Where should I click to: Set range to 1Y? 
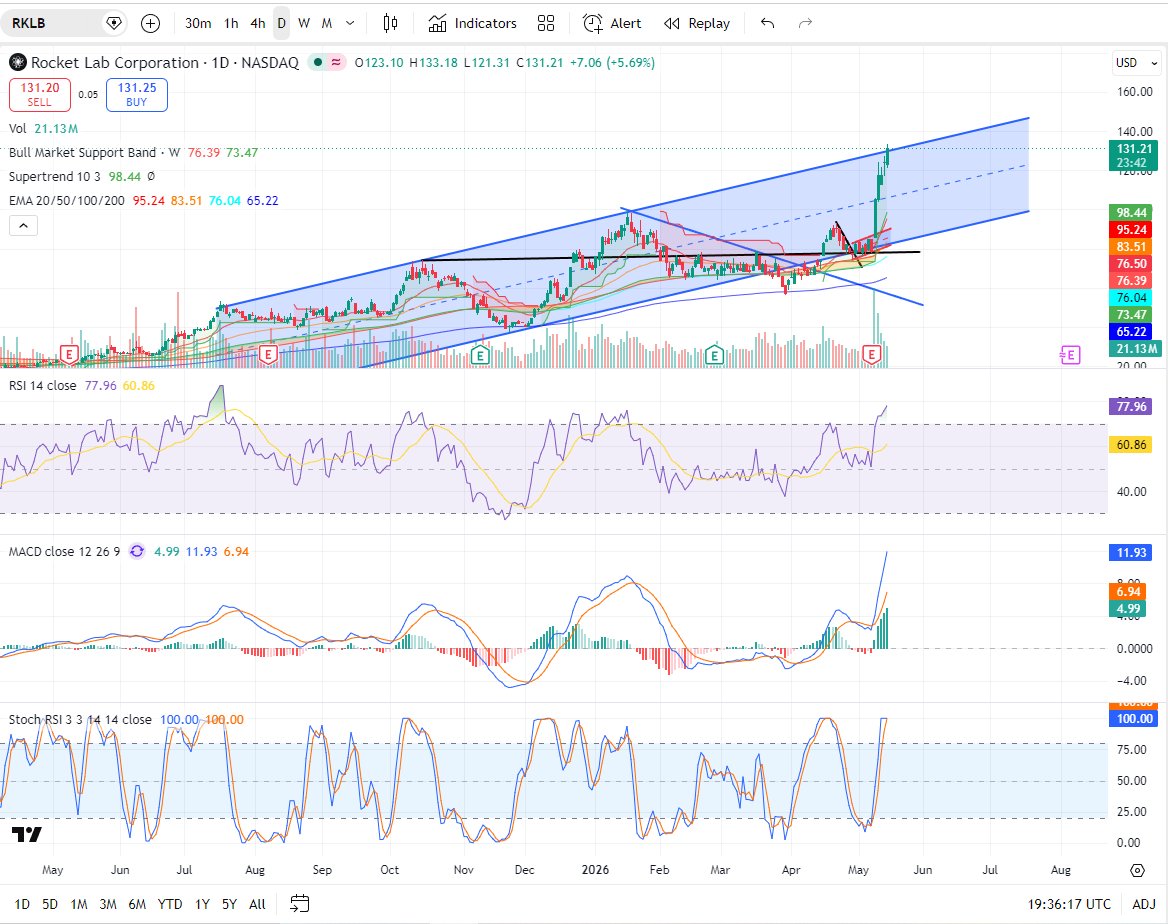(202, 904)
